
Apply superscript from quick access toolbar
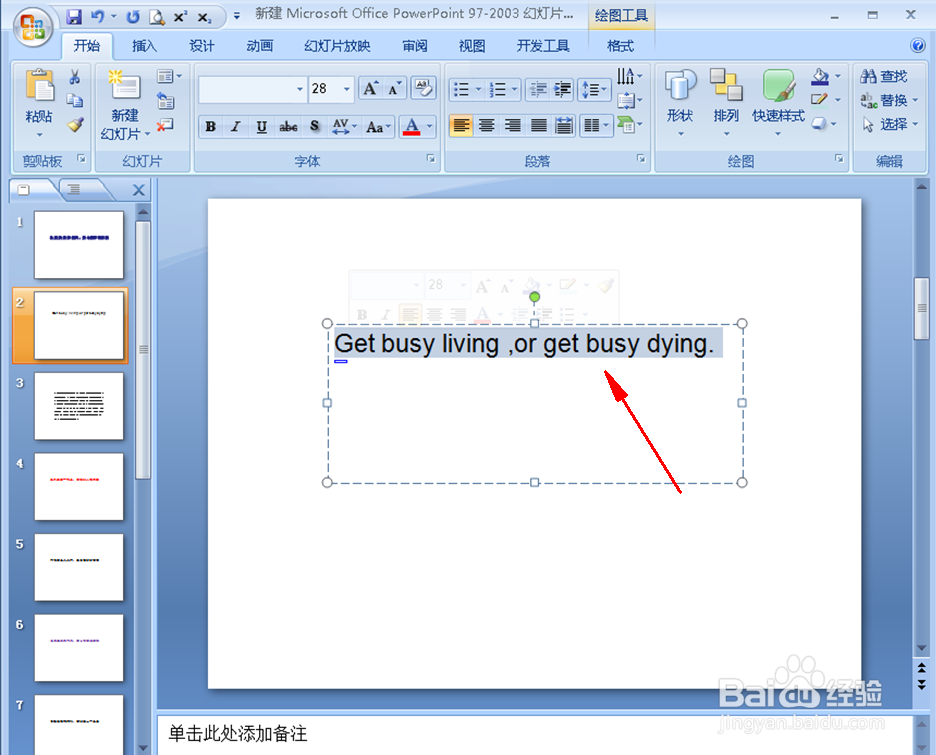180,17
